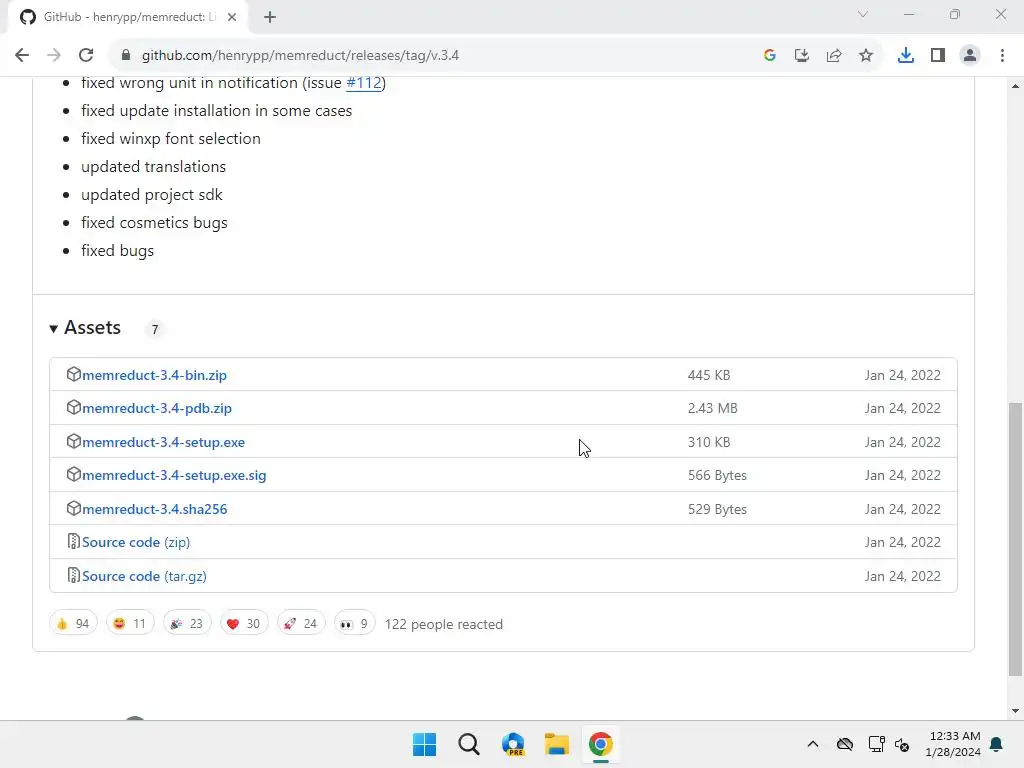The width and height of the screenshot is (1024, 768).
Task: Open the Windows Start menu
Action: [424, 744]
